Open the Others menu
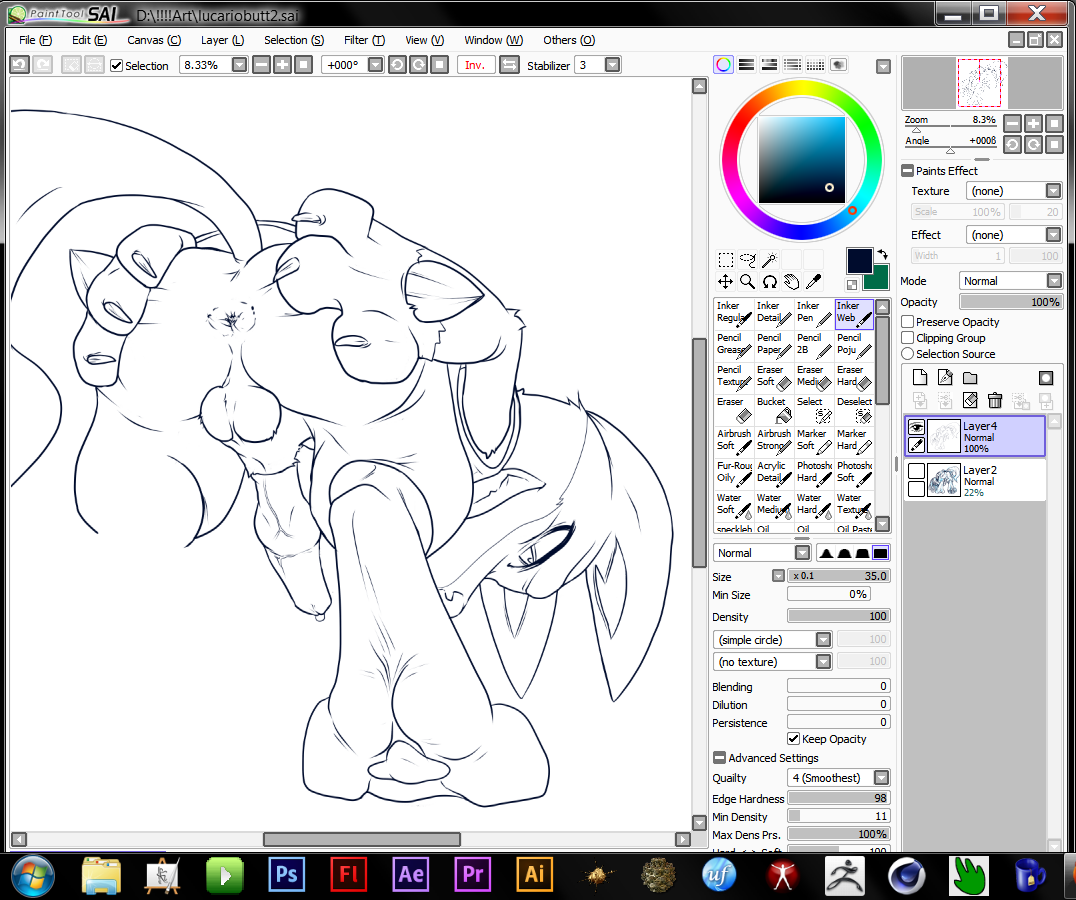The image size is (1076, 900). 569,40
